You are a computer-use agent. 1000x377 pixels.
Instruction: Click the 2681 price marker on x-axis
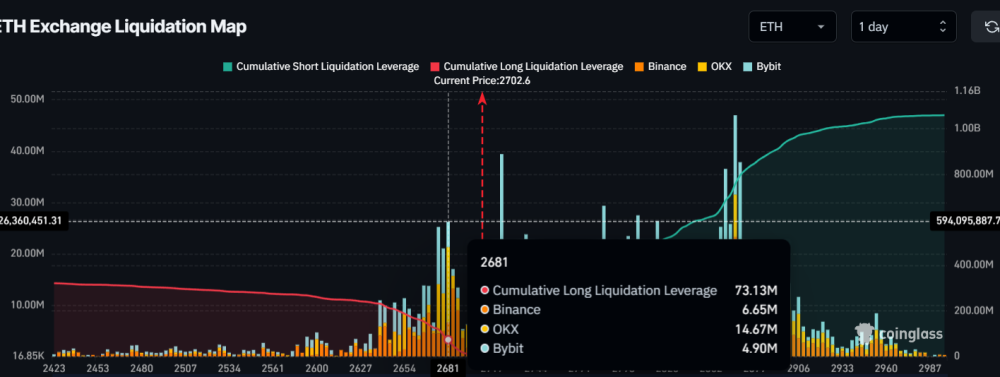pyautogui.click(x=448, y=369)
